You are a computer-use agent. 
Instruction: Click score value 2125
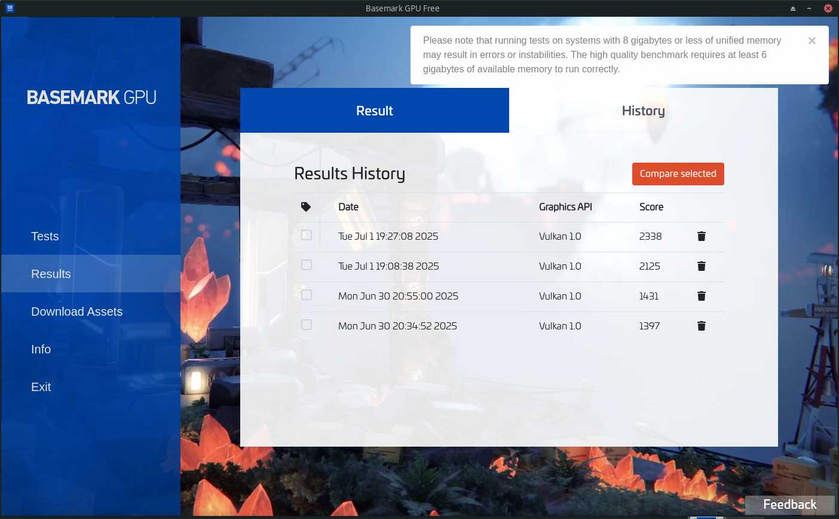coord(650,266)
